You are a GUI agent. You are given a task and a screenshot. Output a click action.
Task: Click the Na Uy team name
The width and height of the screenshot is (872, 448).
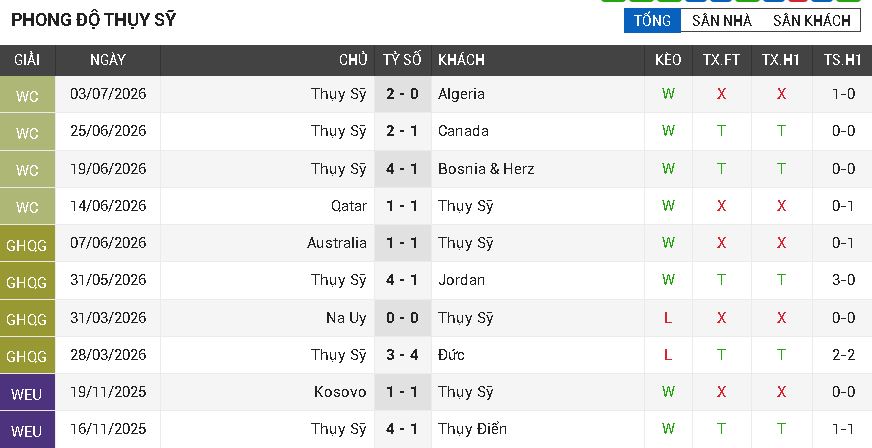[346, 318]
